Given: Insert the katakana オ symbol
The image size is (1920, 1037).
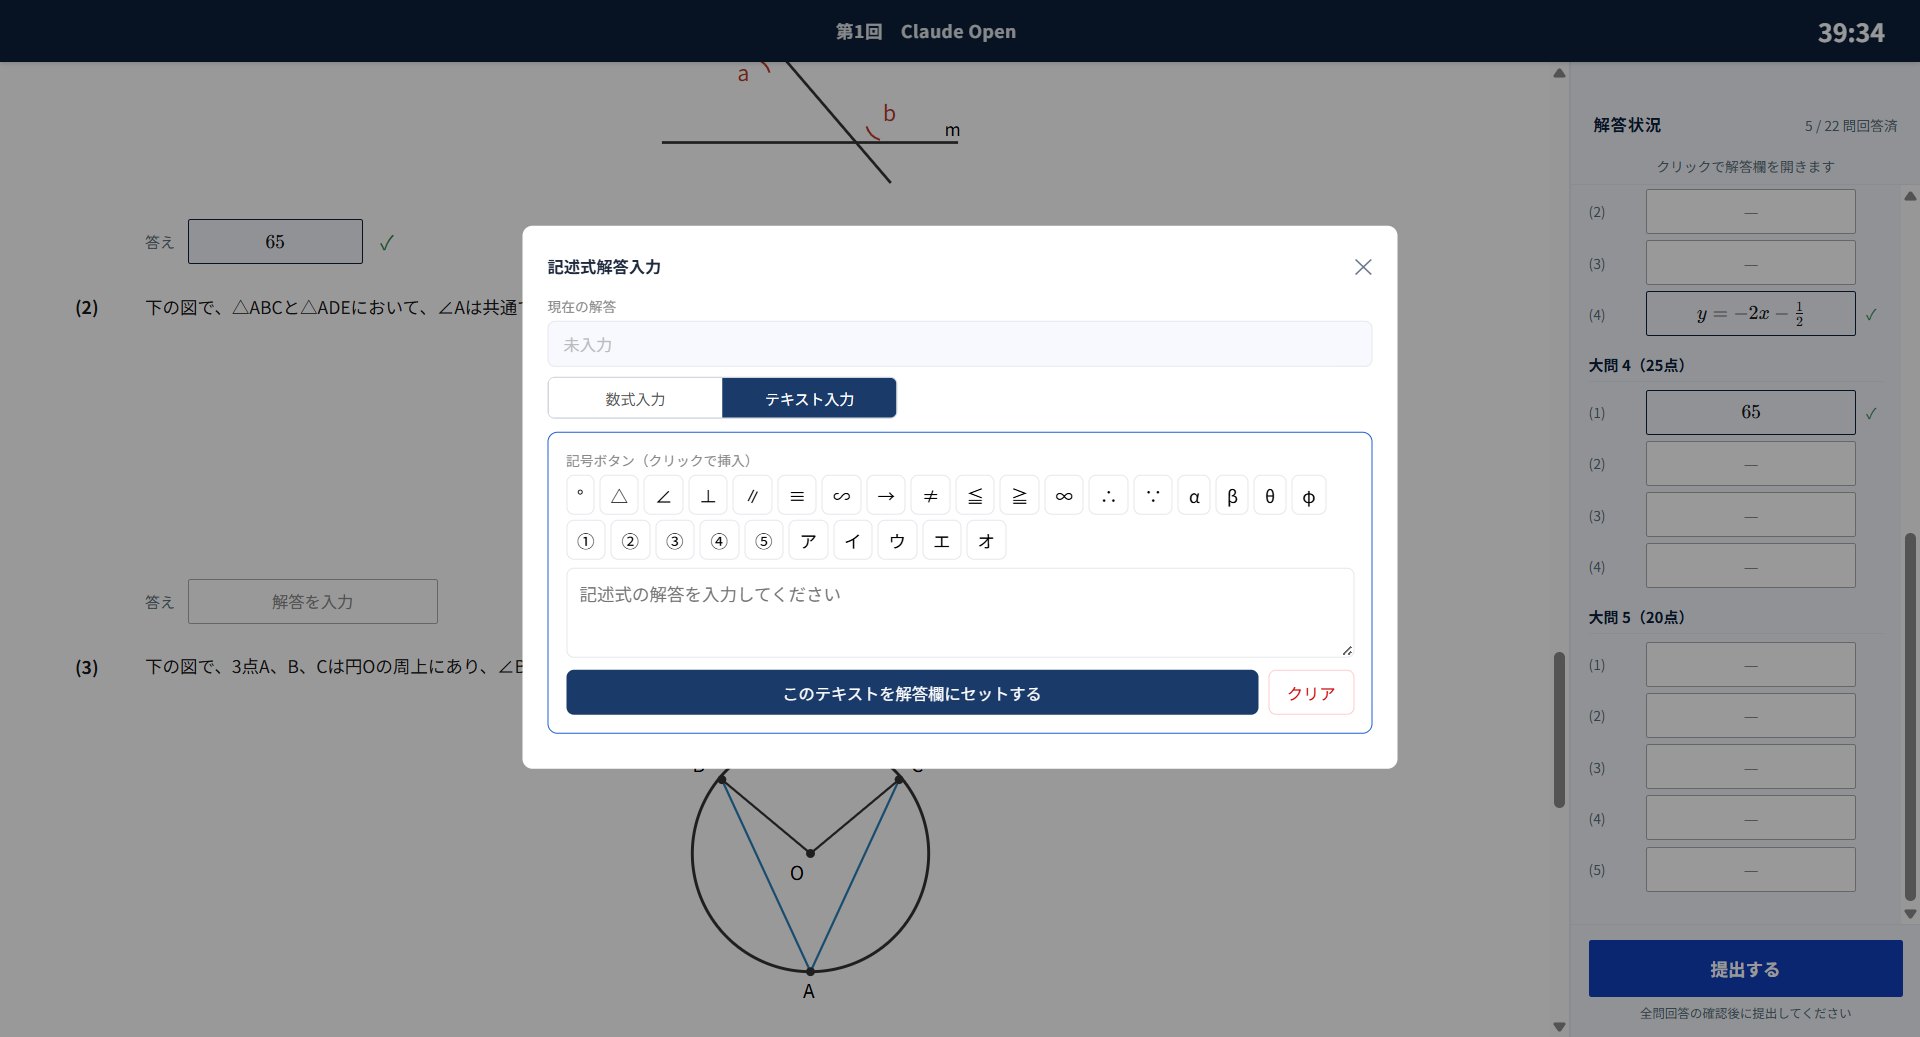Looking at the screenshot, I should pos(986,541).
